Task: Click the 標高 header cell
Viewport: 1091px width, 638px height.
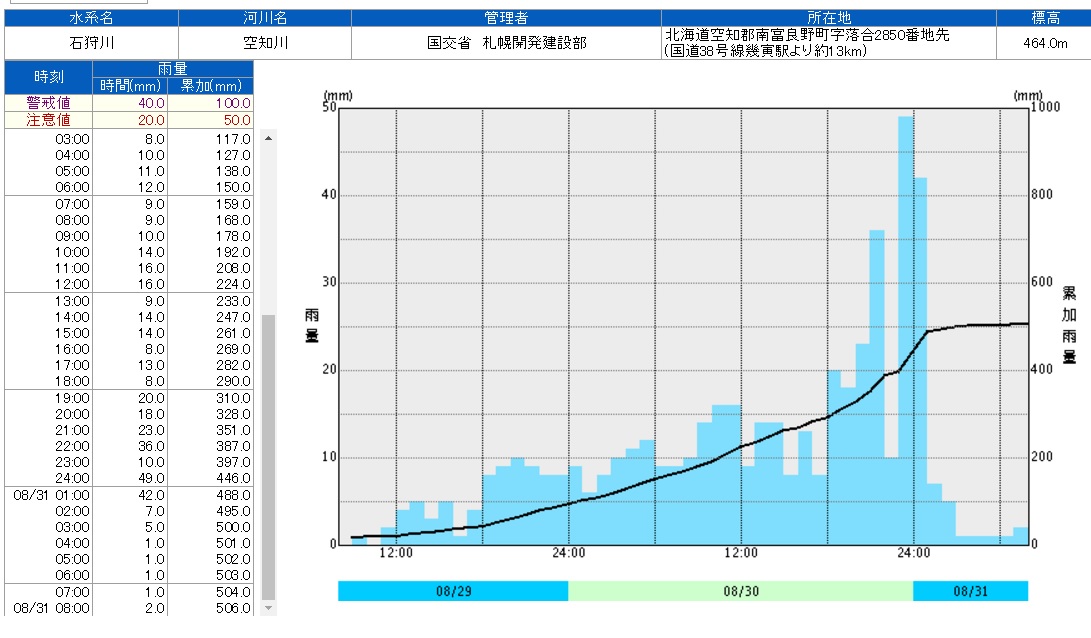Action: coord(1043,18)
